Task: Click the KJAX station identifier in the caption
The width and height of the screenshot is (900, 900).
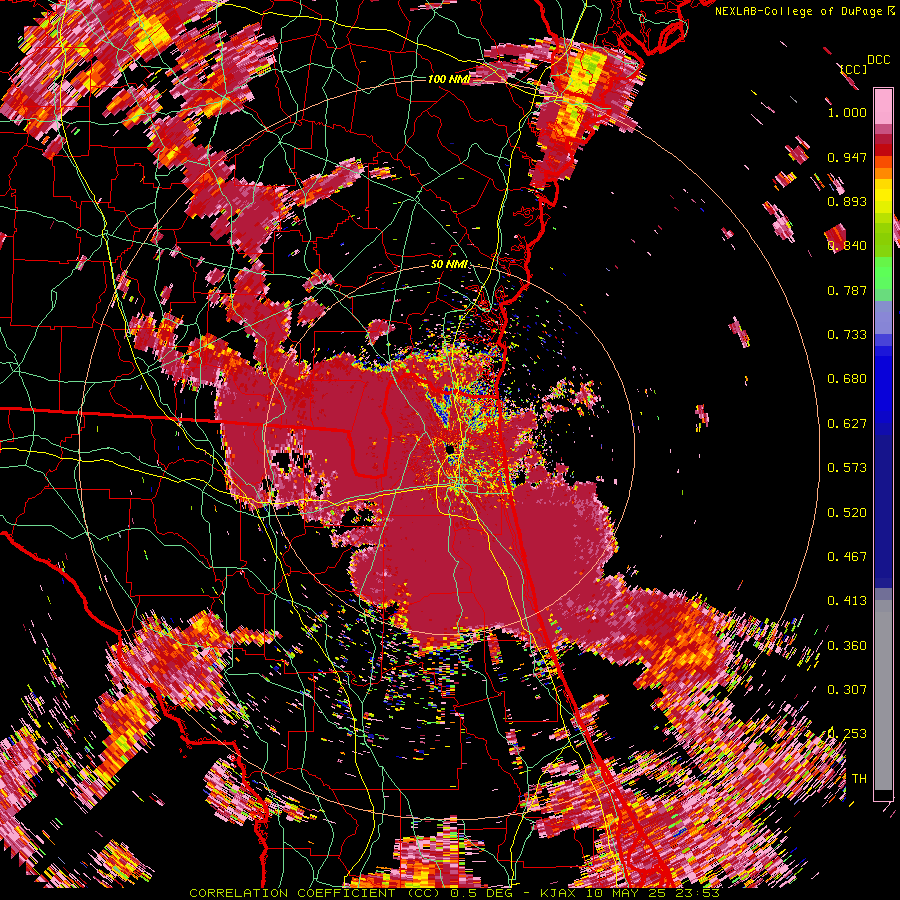Action: click(x=558, y=893)
